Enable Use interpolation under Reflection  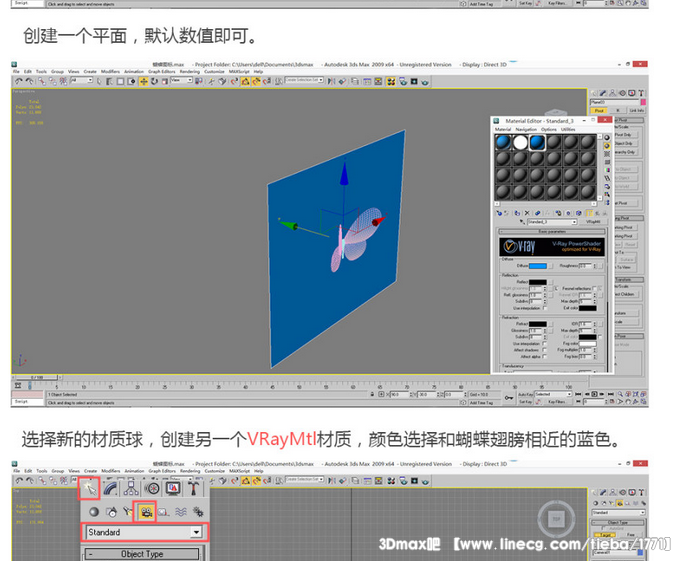(545, 308)
